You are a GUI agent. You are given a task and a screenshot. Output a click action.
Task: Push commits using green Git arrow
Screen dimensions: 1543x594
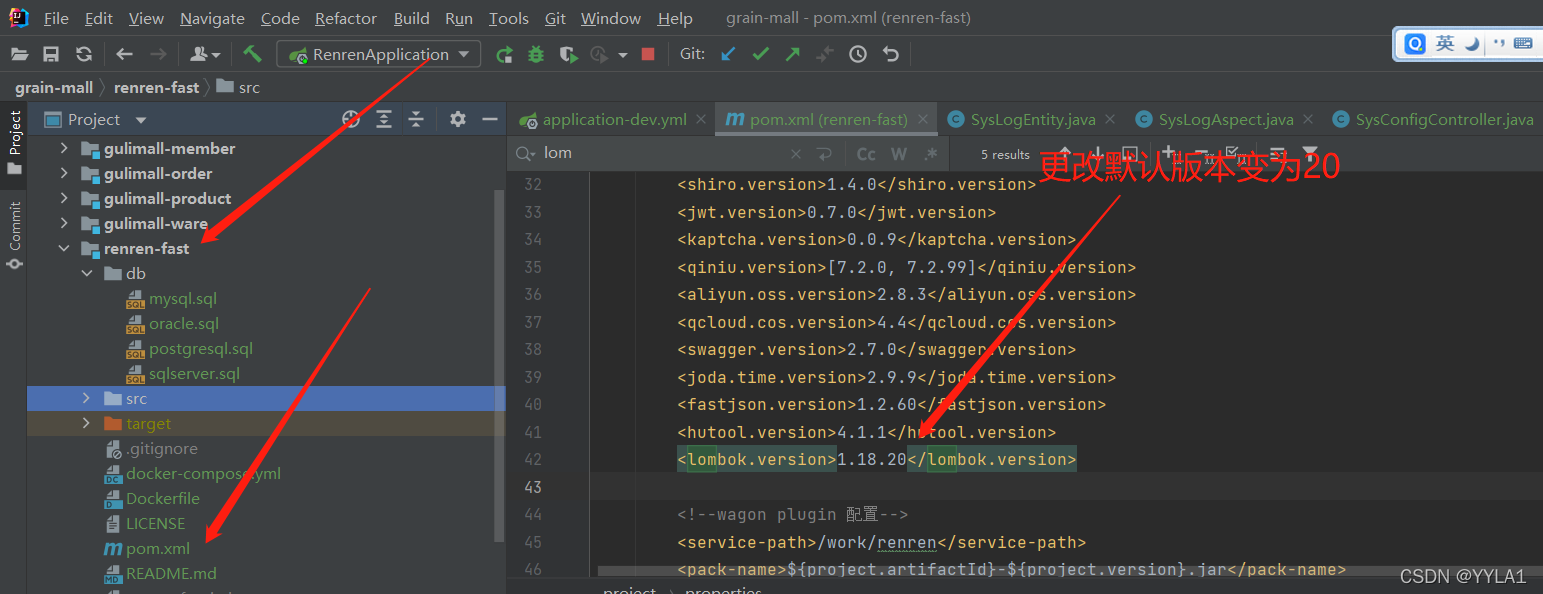coord(792,54)
